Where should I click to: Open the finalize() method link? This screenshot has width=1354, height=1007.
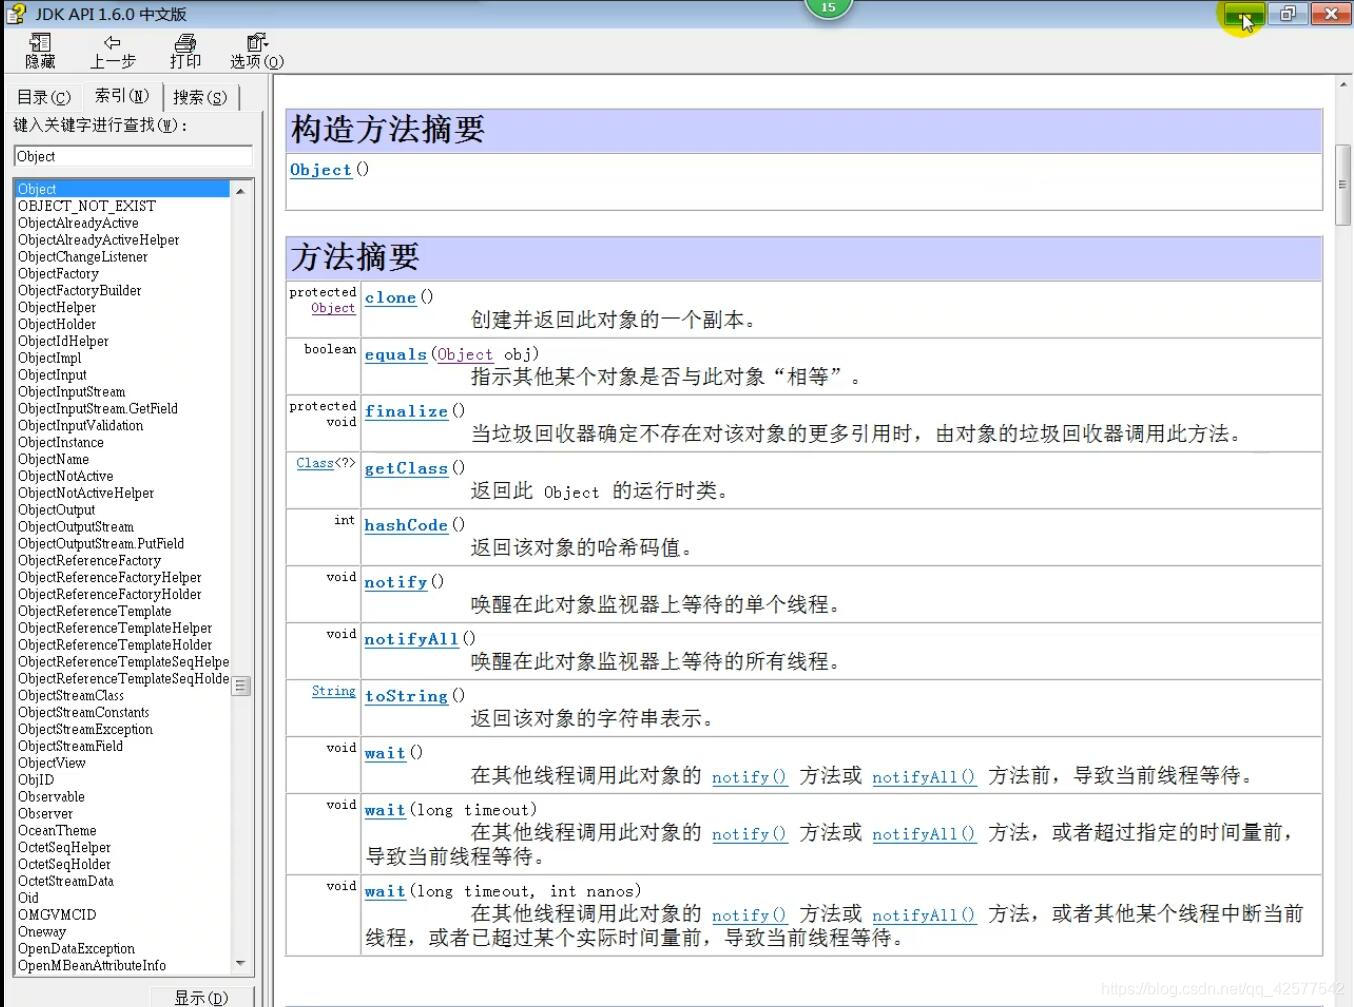point(406,411)
